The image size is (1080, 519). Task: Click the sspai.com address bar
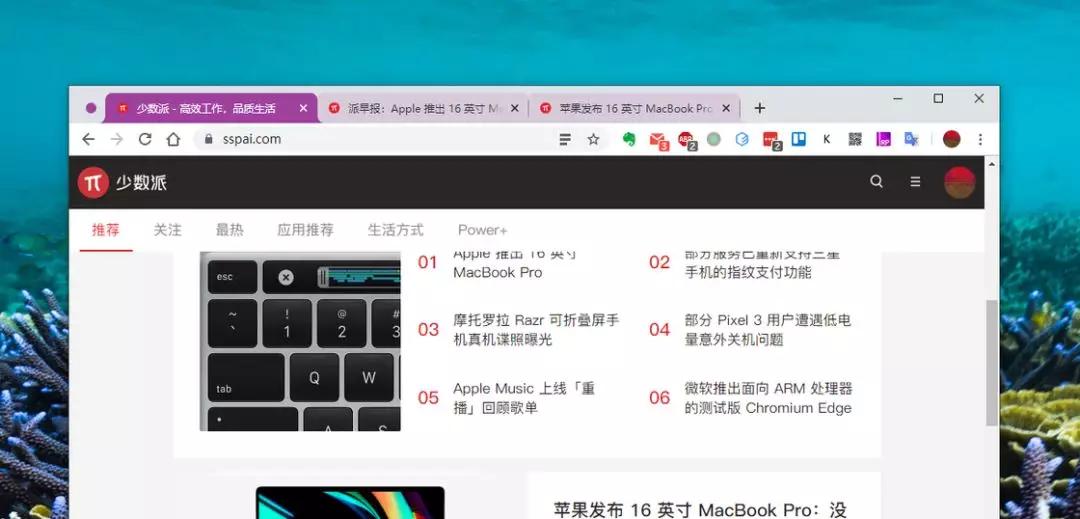[x=375, y=139]
